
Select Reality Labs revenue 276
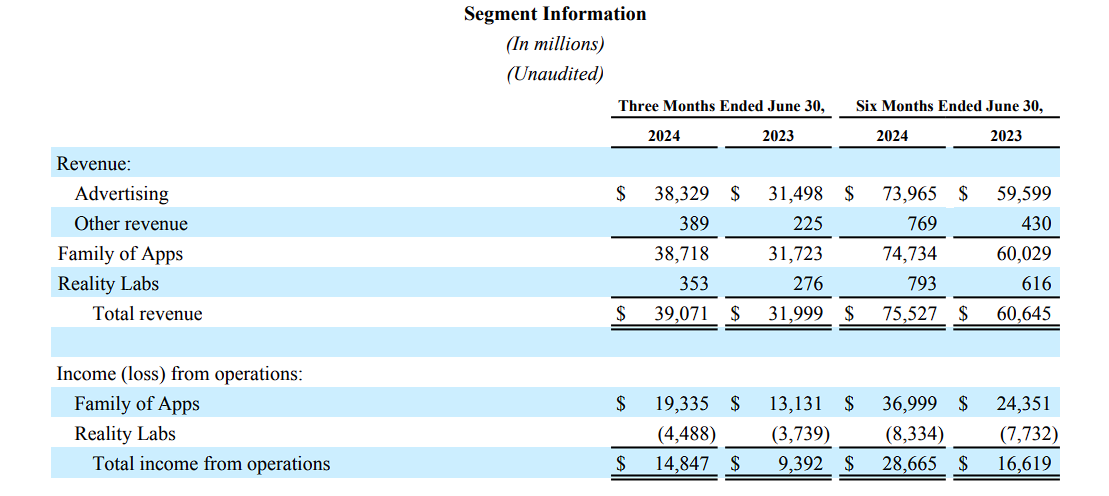808,284
